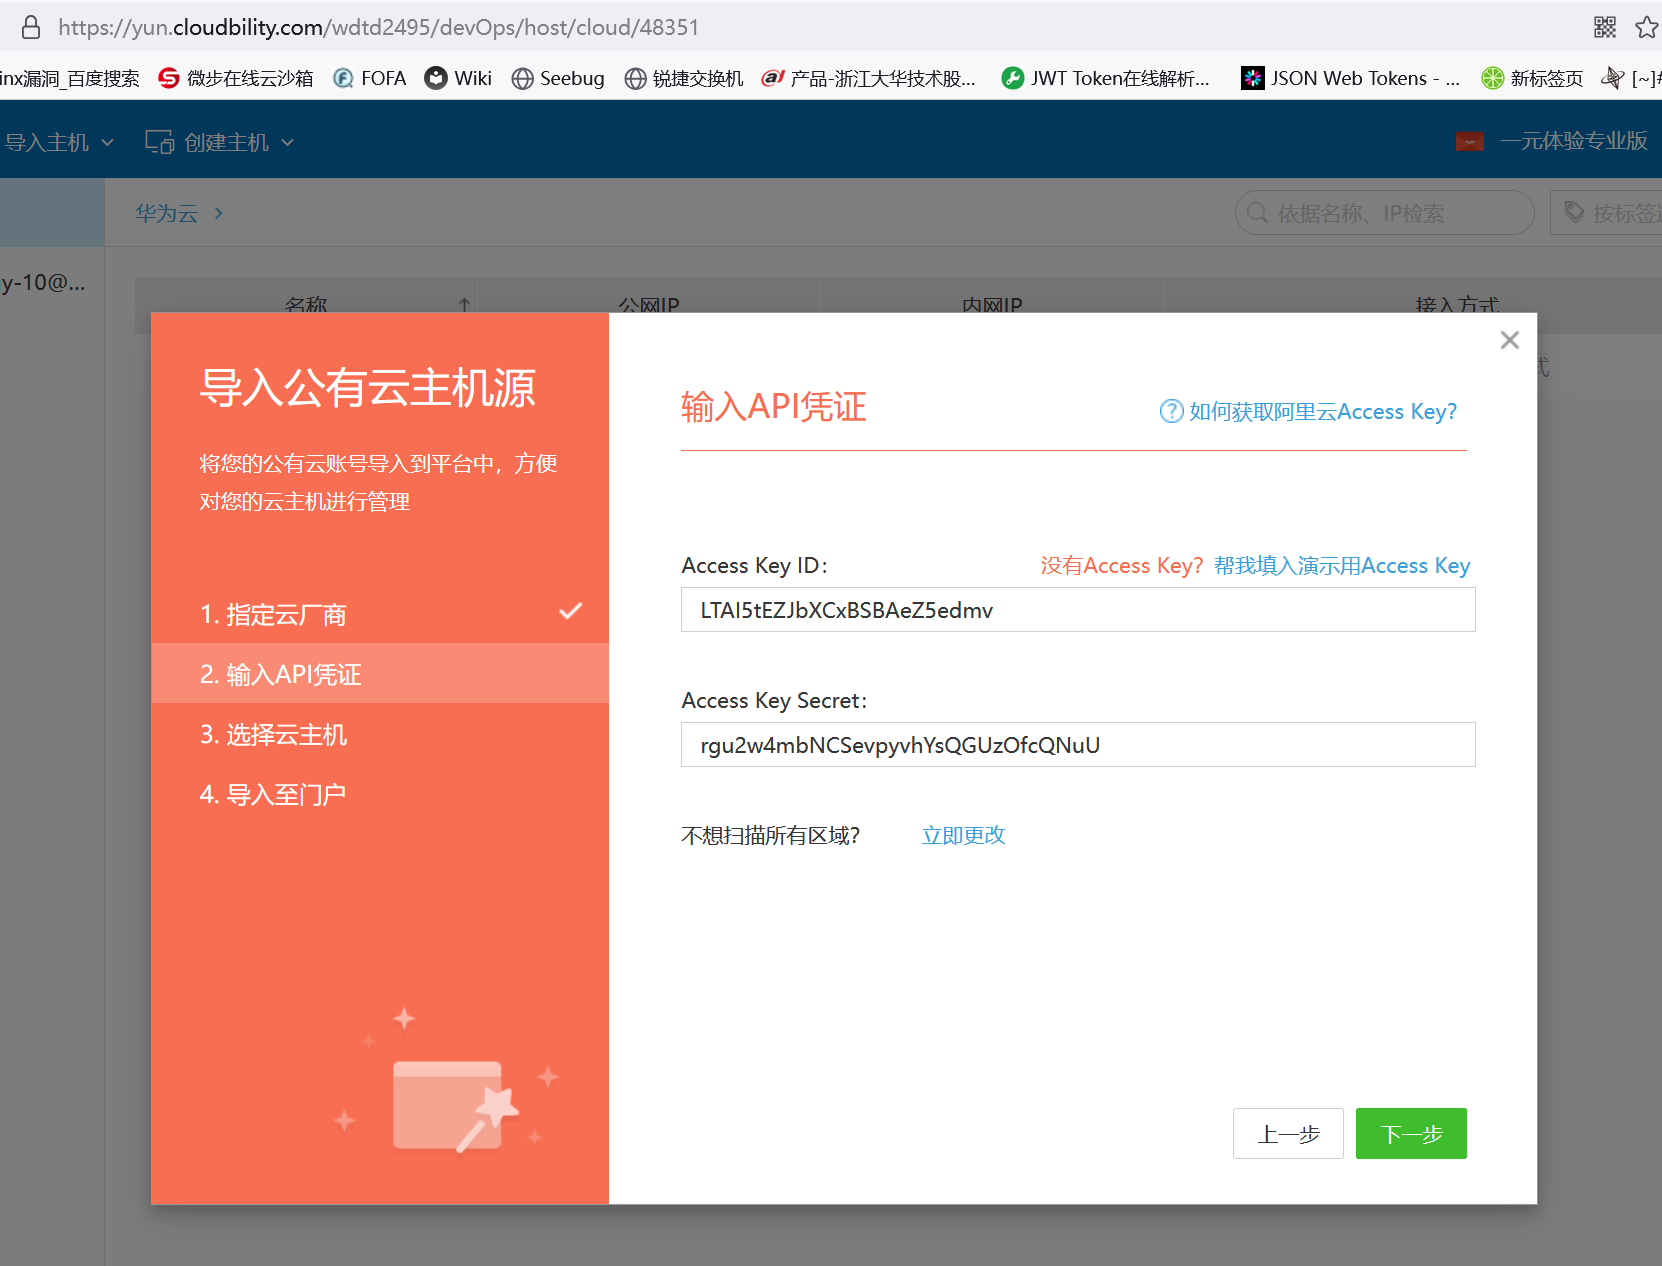Open the 产品-浙江大华技术股 bookmark
Image resolution: width=1662 pixels, height=1266 pixels.
coord(869,78)
